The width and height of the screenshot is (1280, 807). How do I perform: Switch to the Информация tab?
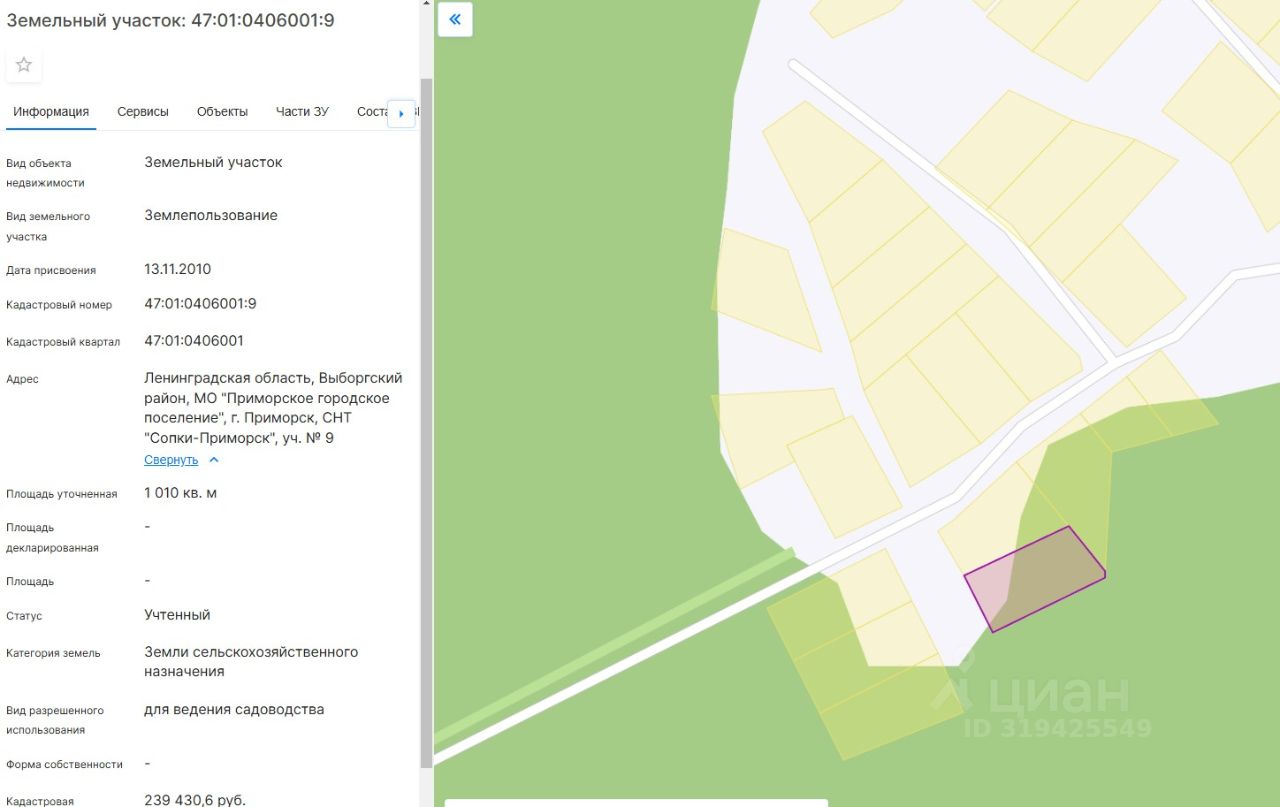pyautogui.click(x=51, y=112)
